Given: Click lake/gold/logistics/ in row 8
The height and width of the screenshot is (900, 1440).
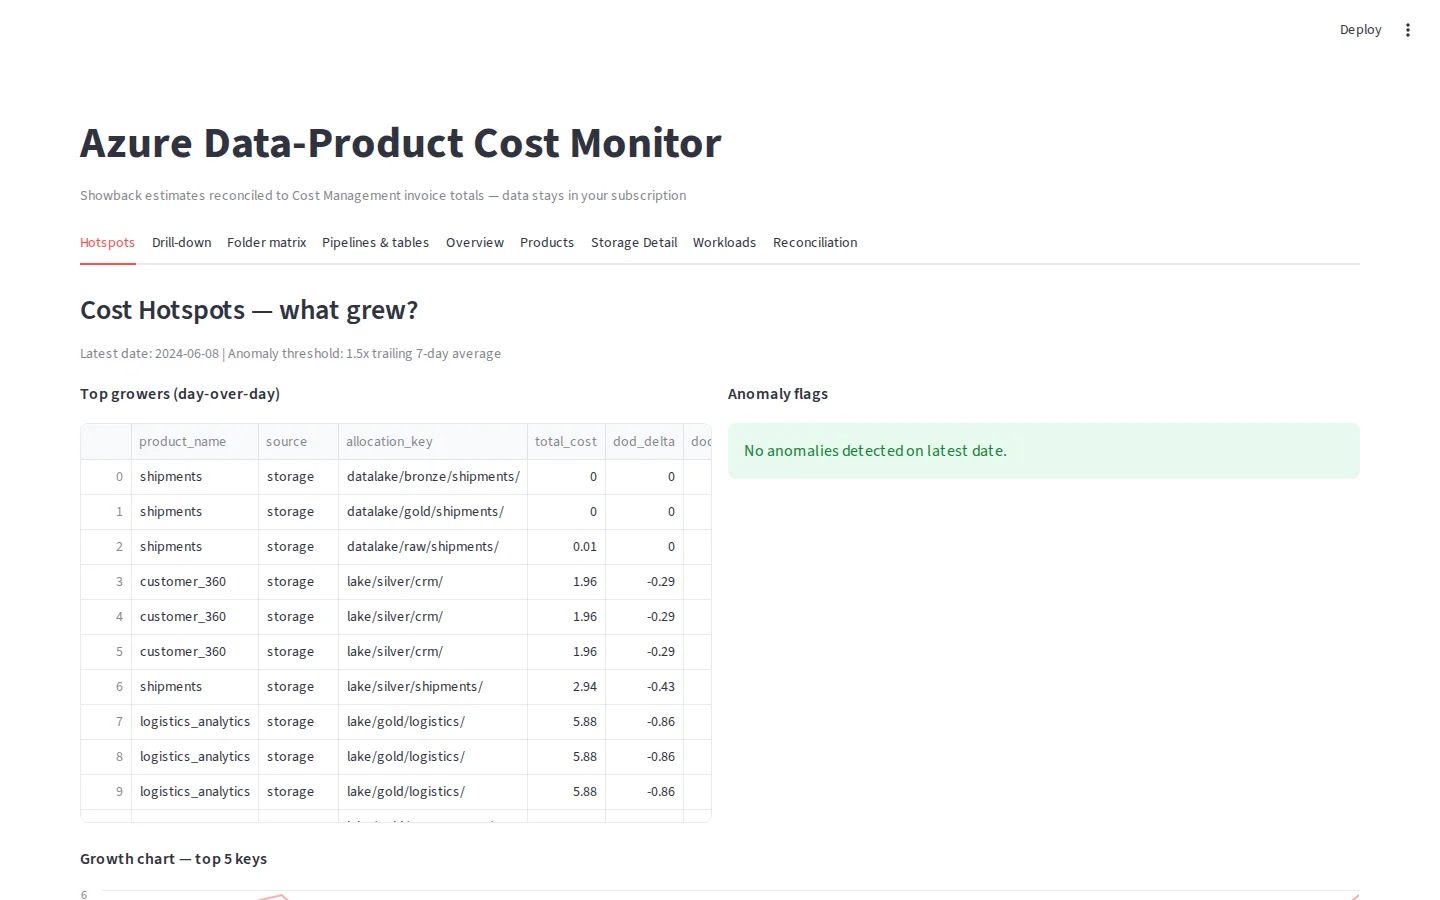Looking at the screenshot, I should 433,757.
